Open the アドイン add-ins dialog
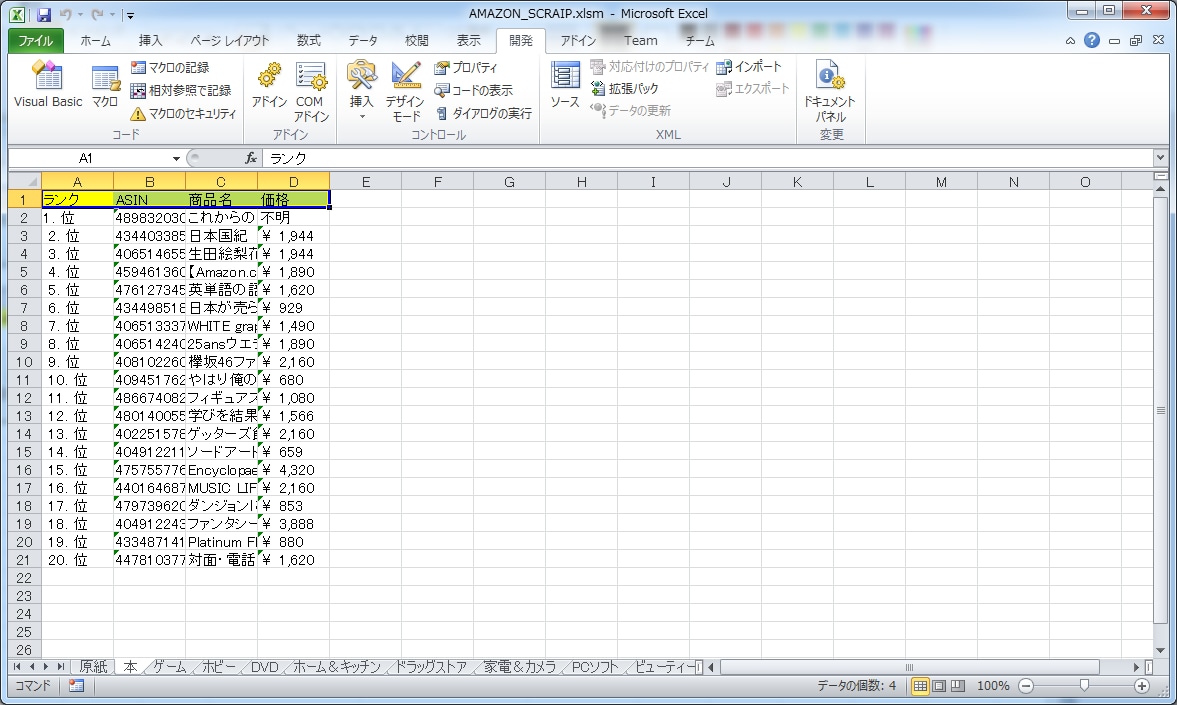Viewport: 1177px width, 705px height. point(269,85)
